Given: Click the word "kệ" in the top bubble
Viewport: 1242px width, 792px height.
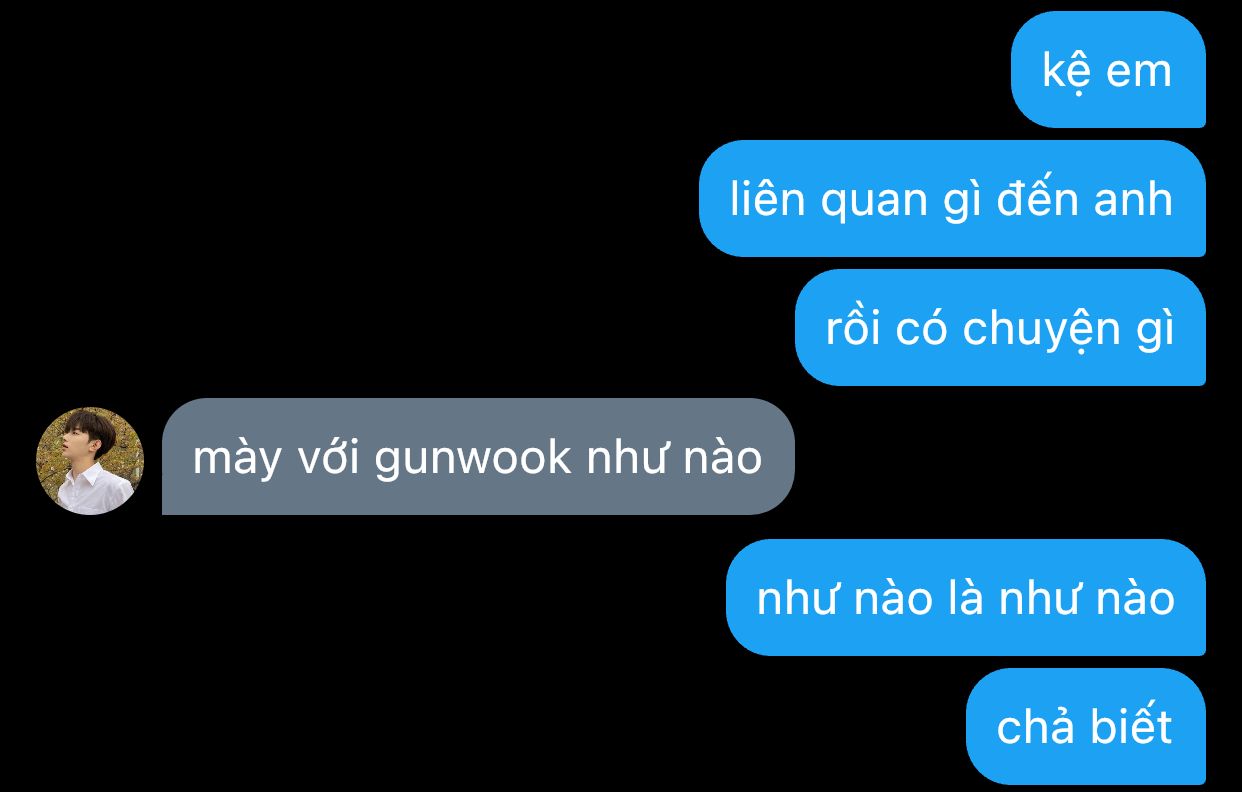Looking at the screenshot, I should pyautogui.click(x=1063, y=72).
